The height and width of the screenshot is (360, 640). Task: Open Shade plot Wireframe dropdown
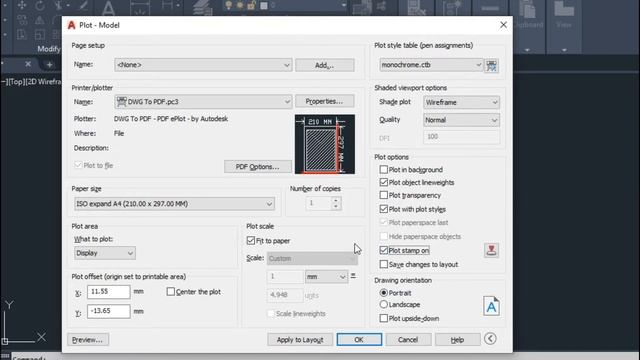click(x=461, y=102)
